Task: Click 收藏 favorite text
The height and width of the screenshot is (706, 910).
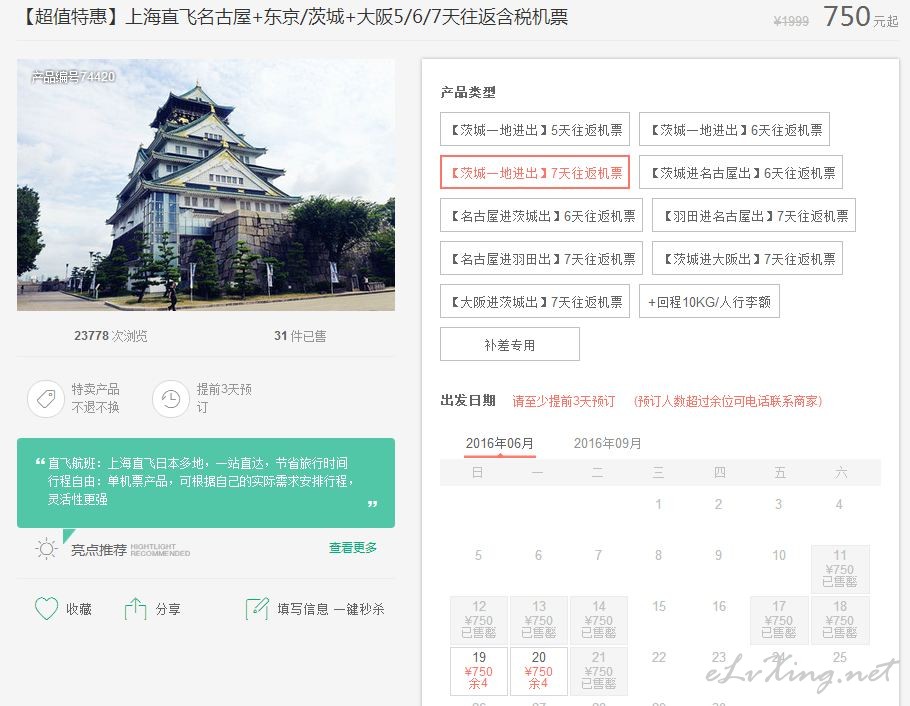Action: (x=79, y=609)
